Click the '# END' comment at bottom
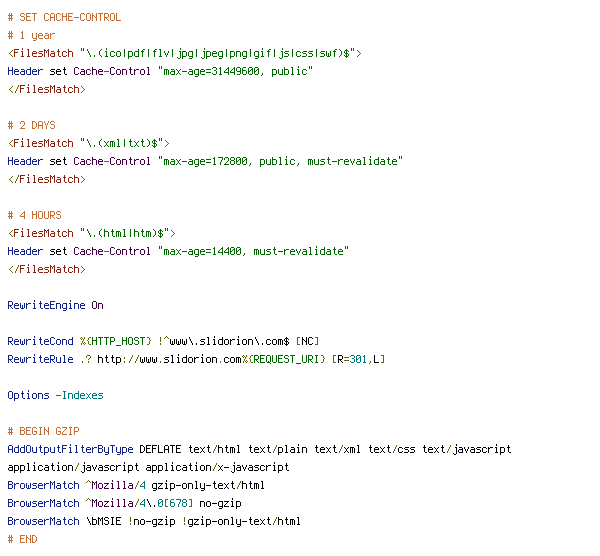Viewport: 600px width, 556px height. click(x=22, y=540)
